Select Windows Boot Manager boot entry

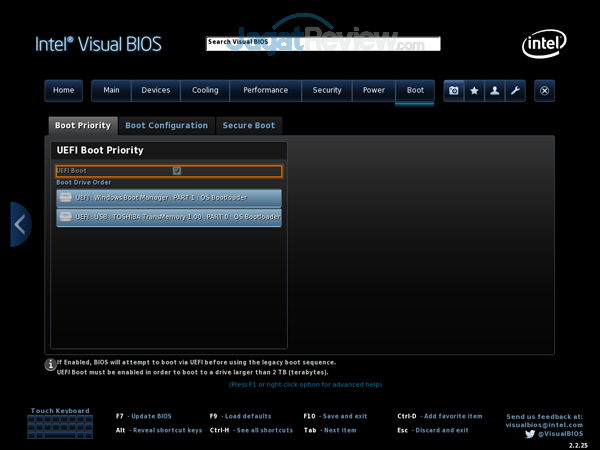169,197
